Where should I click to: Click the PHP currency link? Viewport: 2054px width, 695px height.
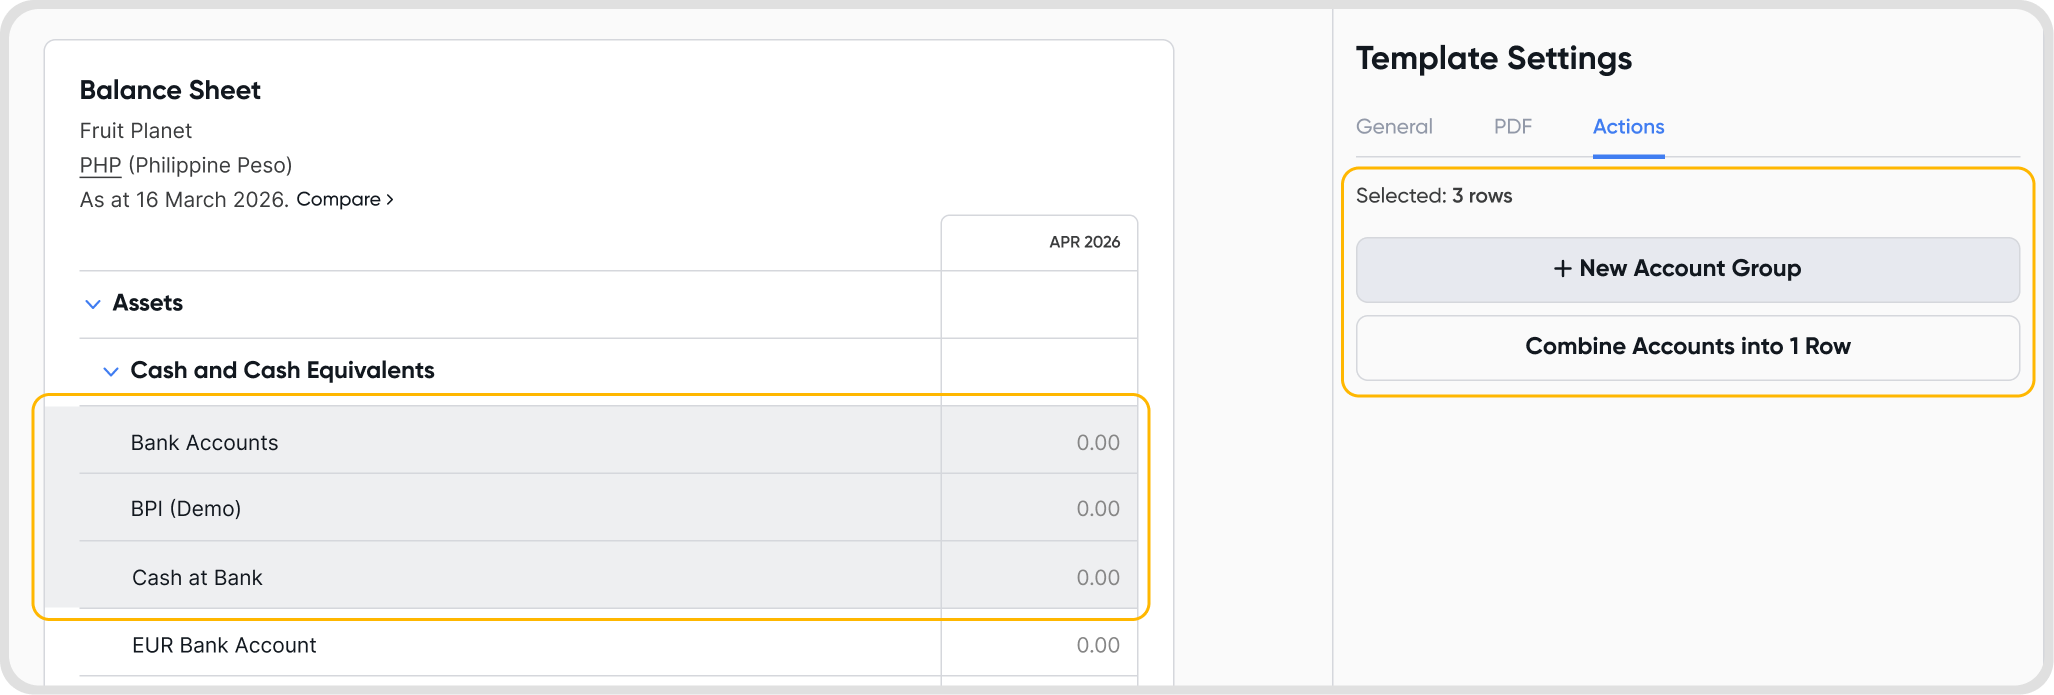[100, 166]
